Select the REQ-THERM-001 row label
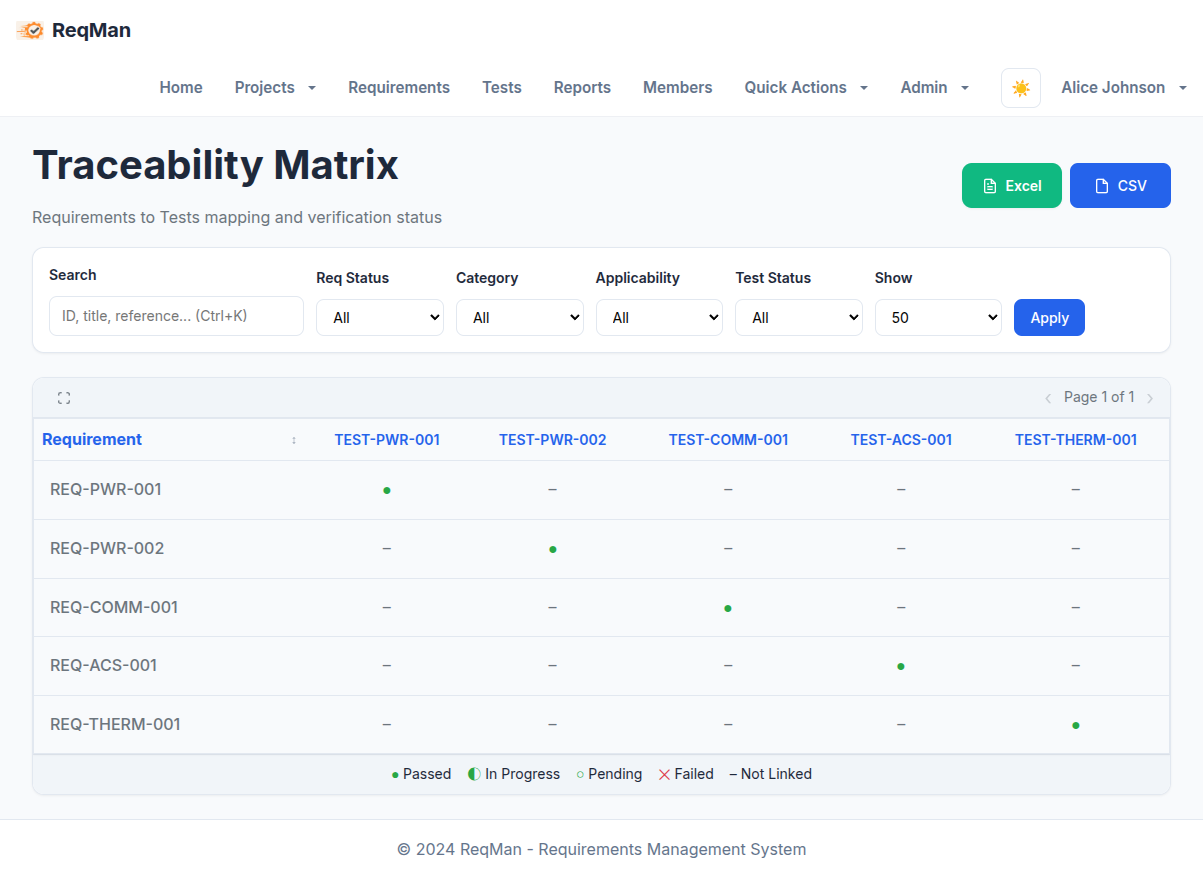Image resolution: width=1203 pixels, height=879 pixels. (116, 725)
